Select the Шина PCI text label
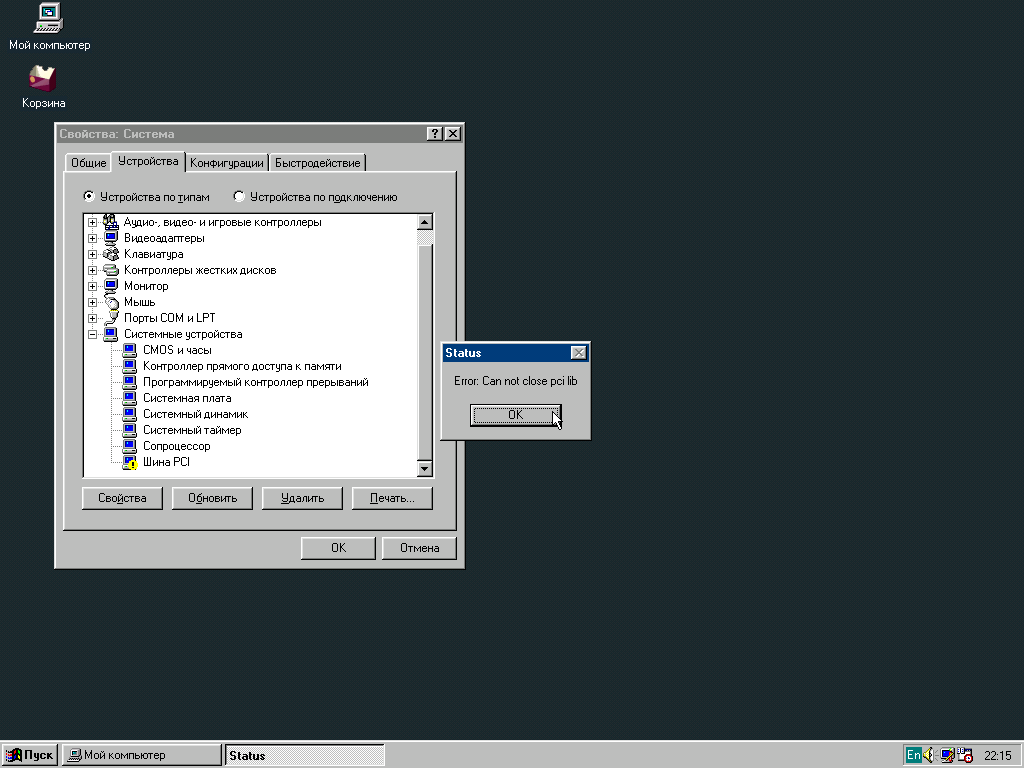Screen dimensions: 1024x768 [x=167, y=462]
